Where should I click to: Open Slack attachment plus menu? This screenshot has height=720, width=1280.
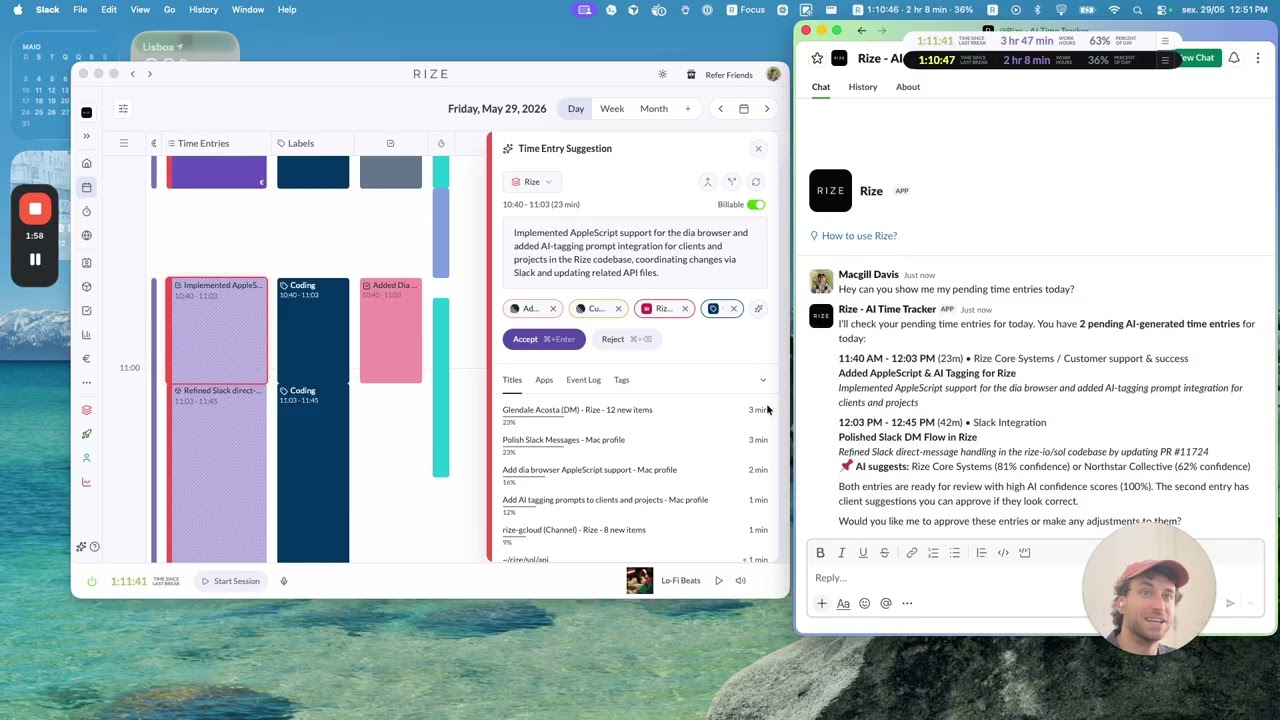pyautogui.click(x=822, y=603)
